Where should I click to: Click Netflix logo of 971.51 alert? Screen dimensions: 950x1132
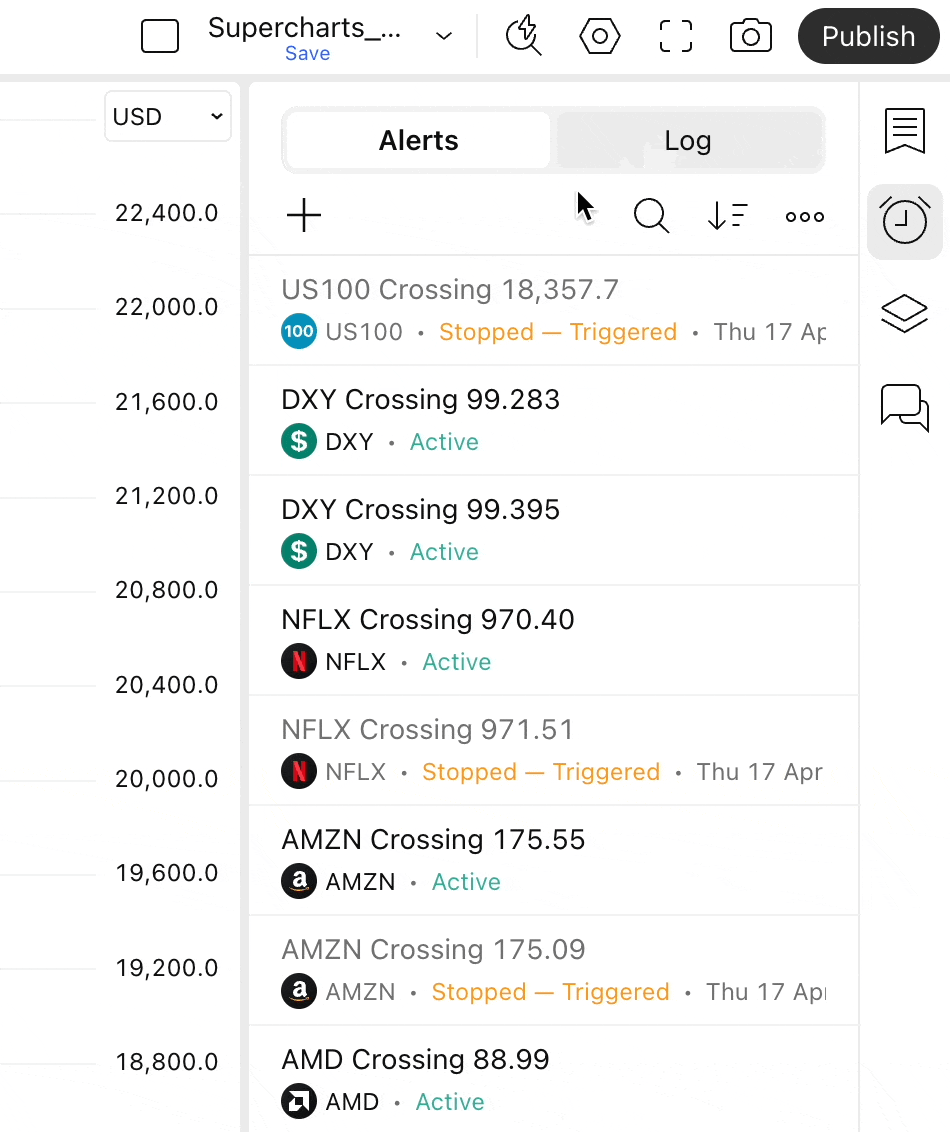299,771
